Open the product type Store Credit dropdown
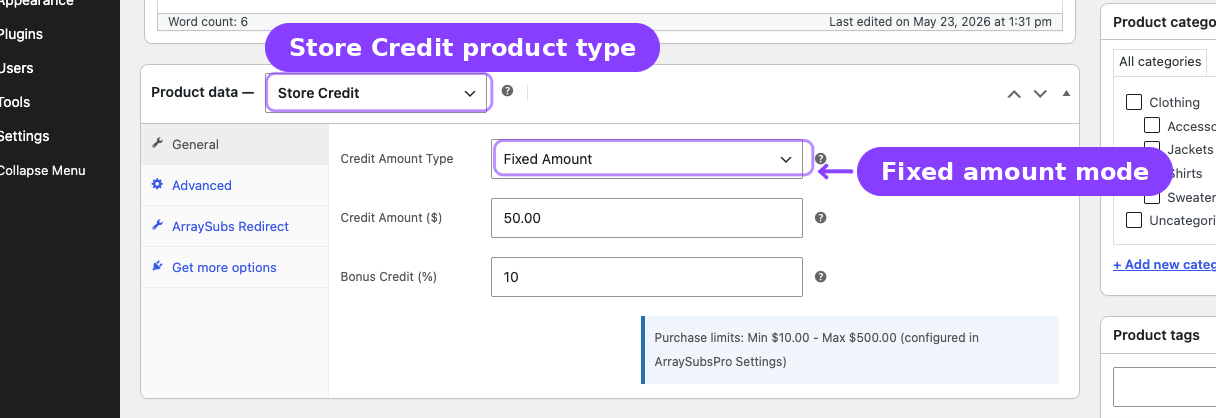 tap(377, 93)
